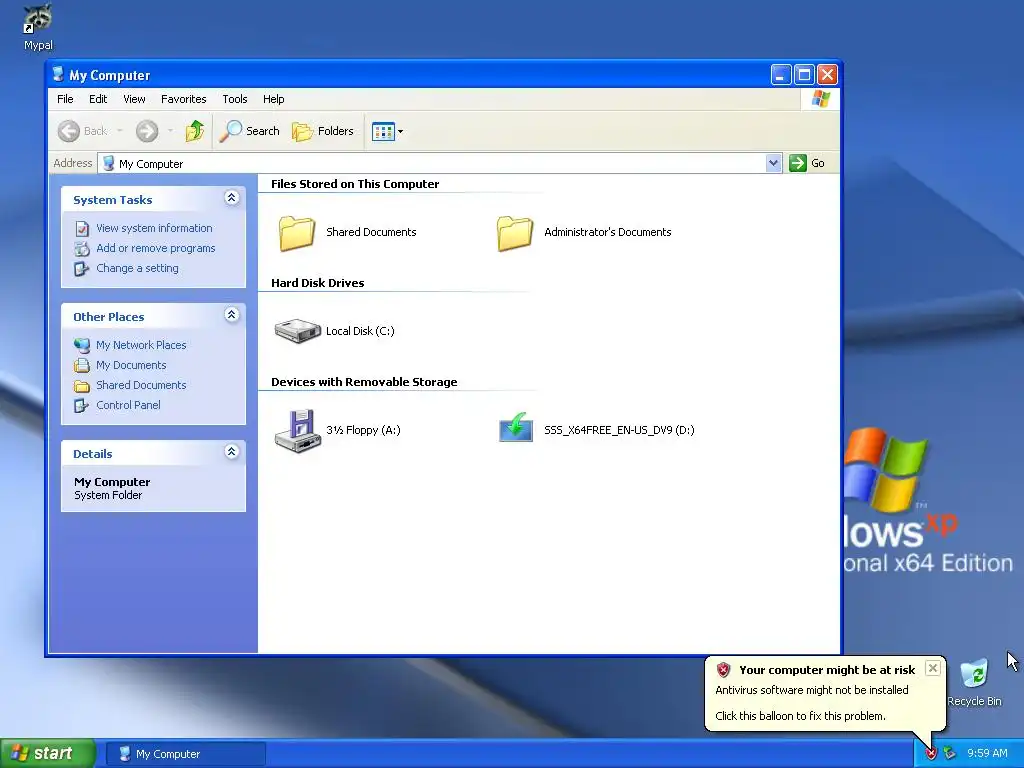Open Shared Documents link in sidebar

[141, 385]
